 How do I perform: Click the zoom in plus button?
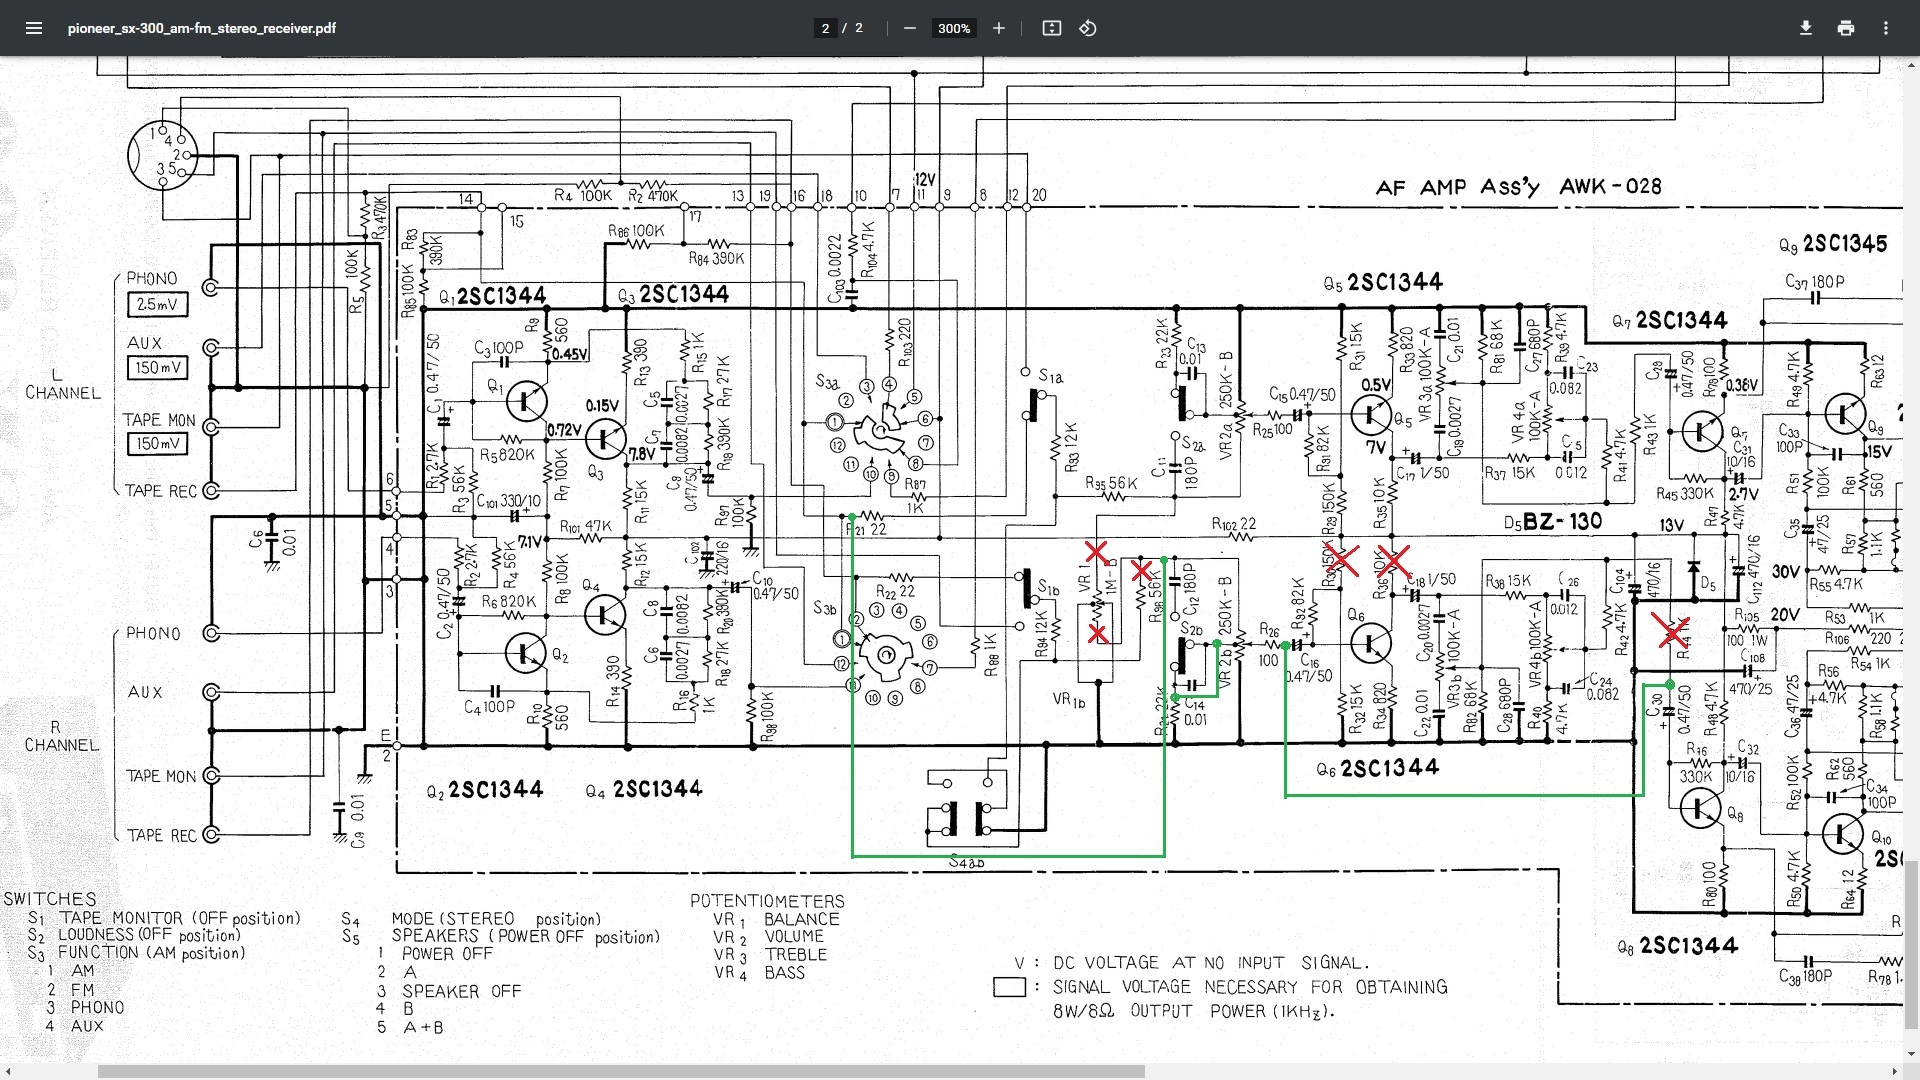998,28
